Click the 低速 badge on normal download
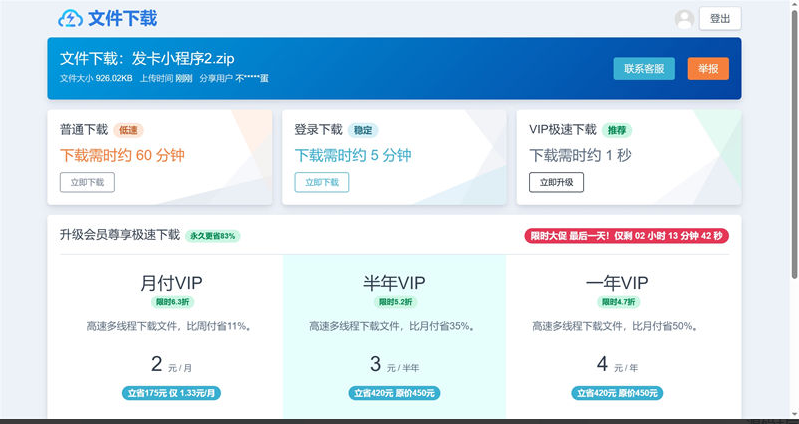The image size is (799, 424). pyautogui.click(x=128, y=130)
